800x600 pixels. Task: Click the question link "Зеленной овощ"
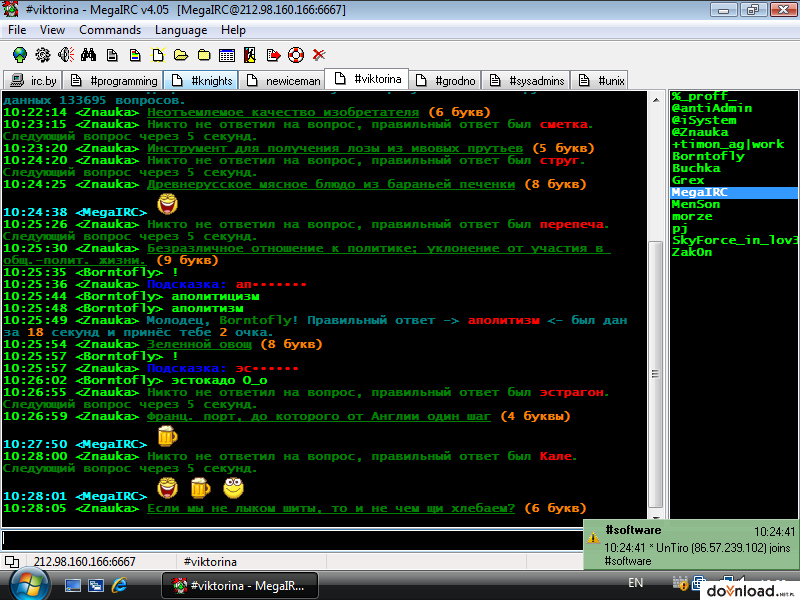point(199,344)
